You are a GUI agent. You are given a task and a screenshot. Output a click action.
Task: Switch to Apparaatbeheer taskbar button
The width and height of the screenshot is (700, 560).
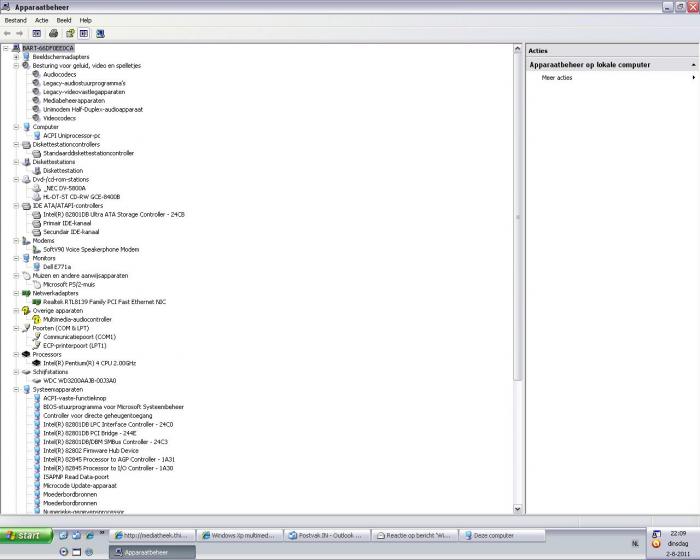(x=152, y=552)
